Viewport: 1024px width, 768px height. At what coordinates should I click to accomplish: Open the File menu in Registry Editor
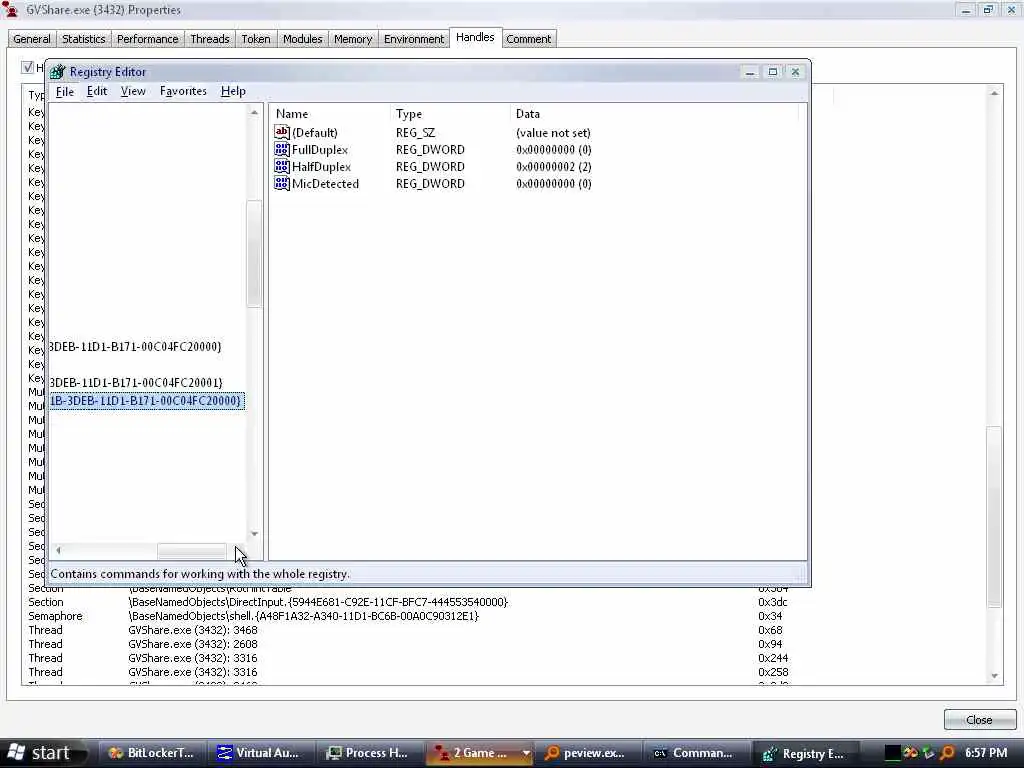[x=65, y=91]
